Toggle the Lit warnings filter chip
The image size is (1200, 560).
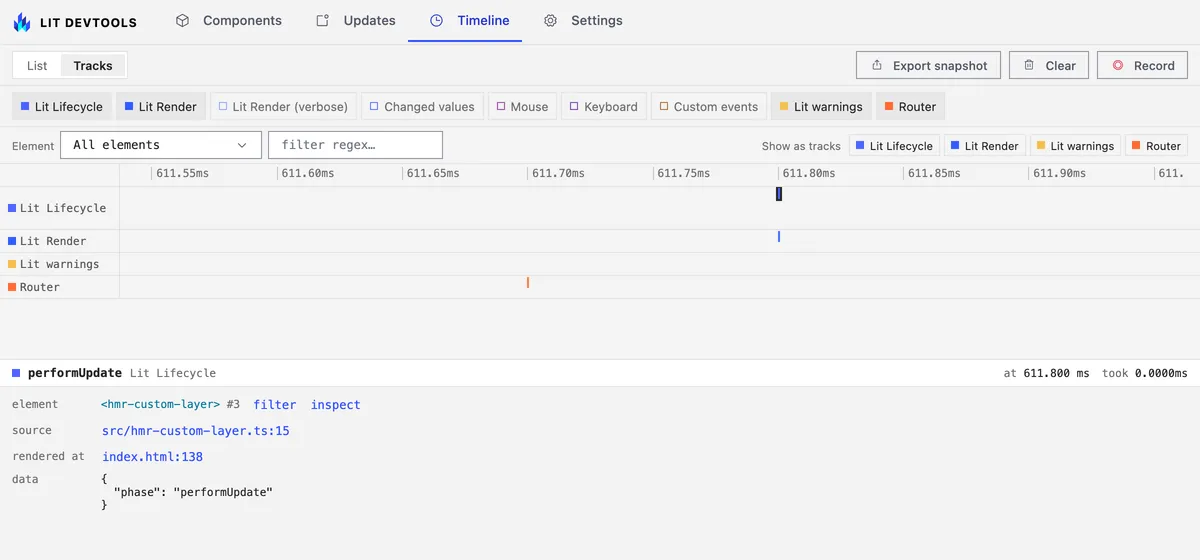click(821, 106)
